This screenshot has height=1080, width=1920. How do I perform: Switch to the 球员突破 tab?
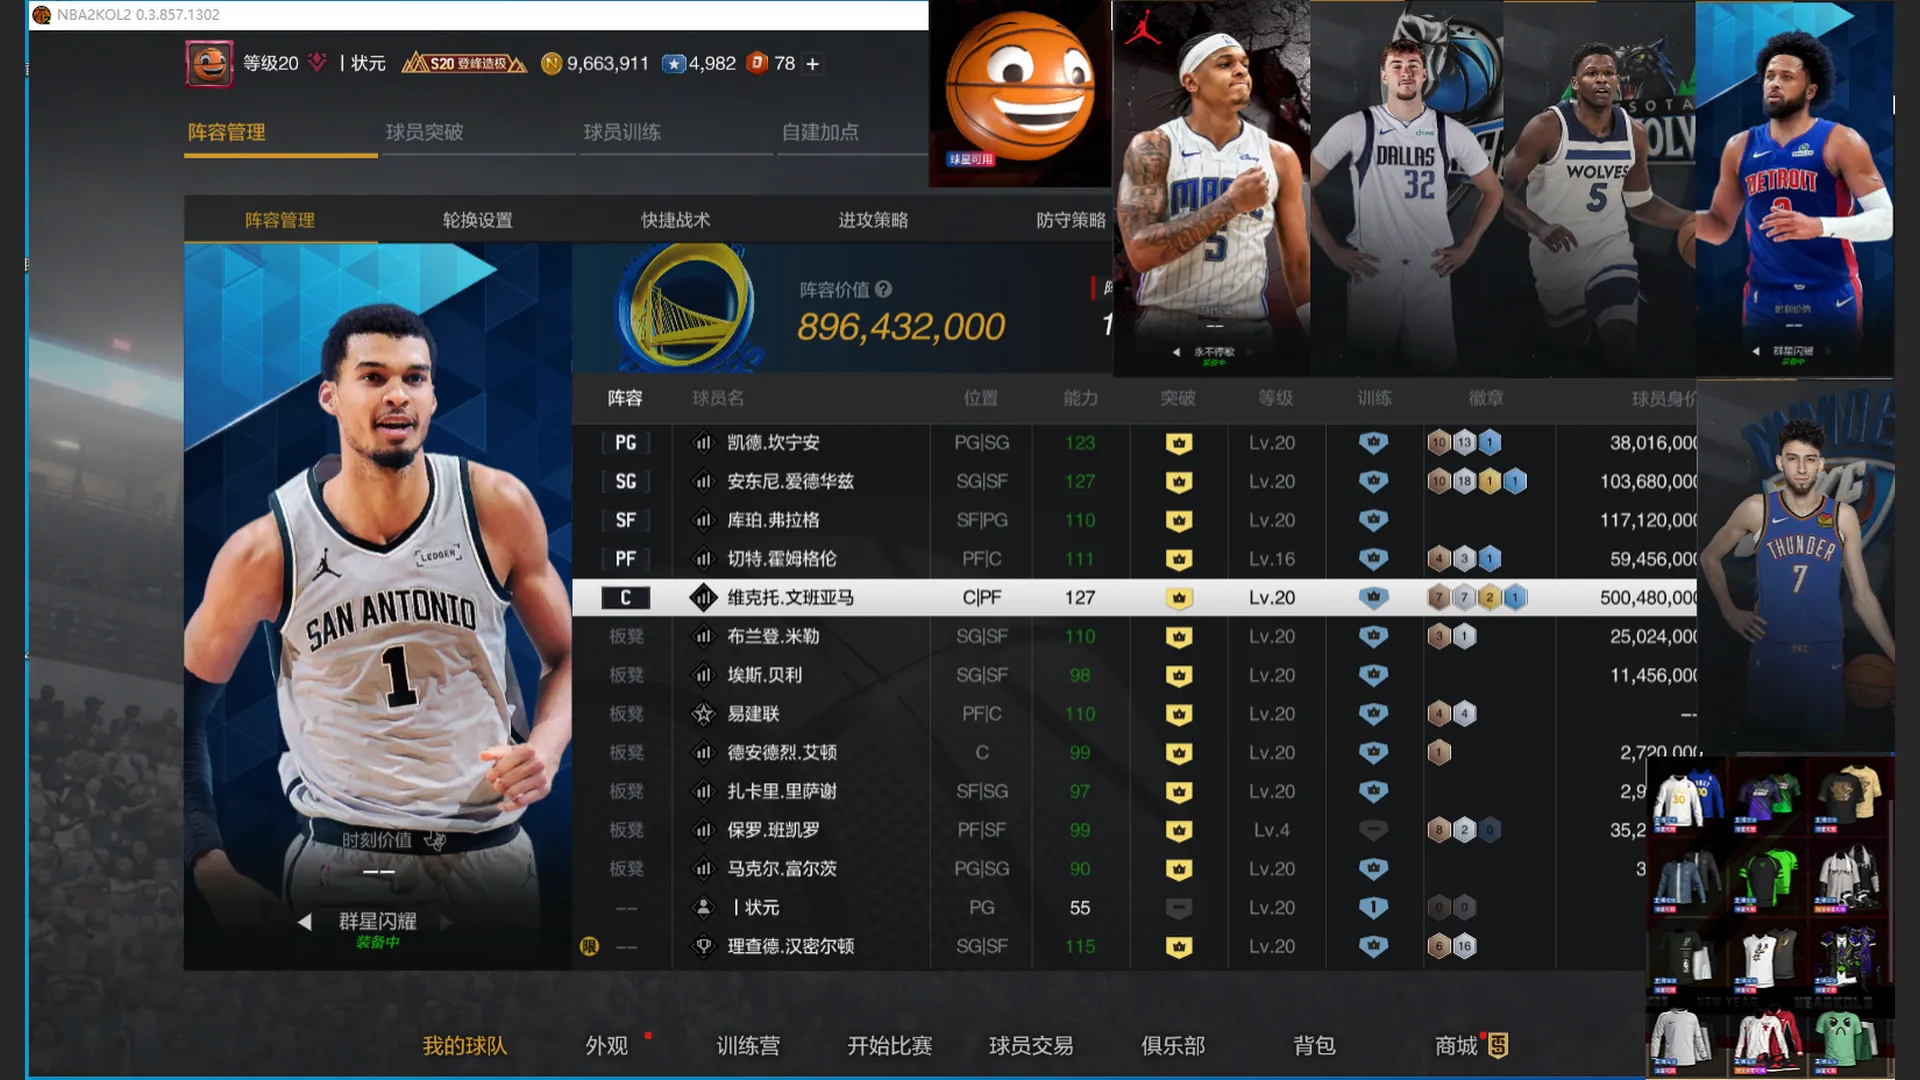[424, 132]
